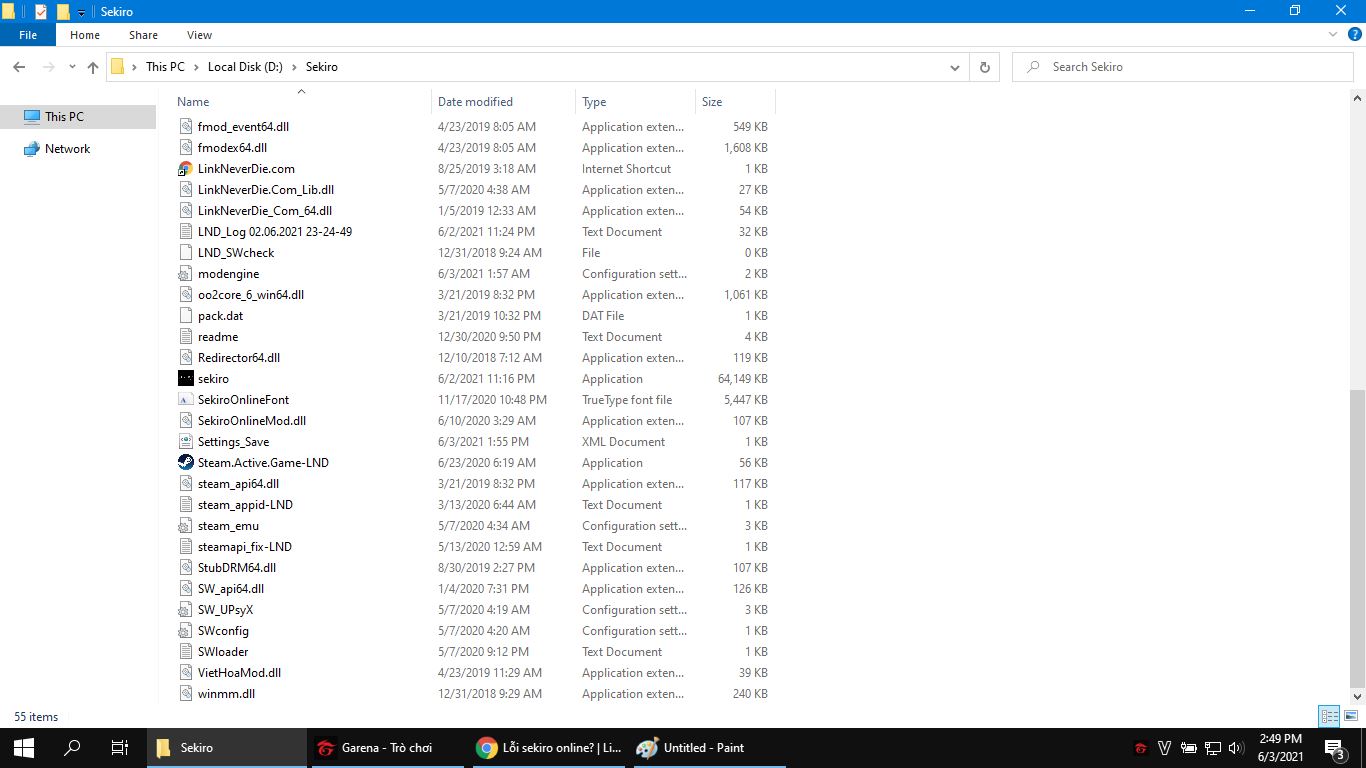
Task: Expand the recent locations chevron beside the Back button
Action: 70,66
